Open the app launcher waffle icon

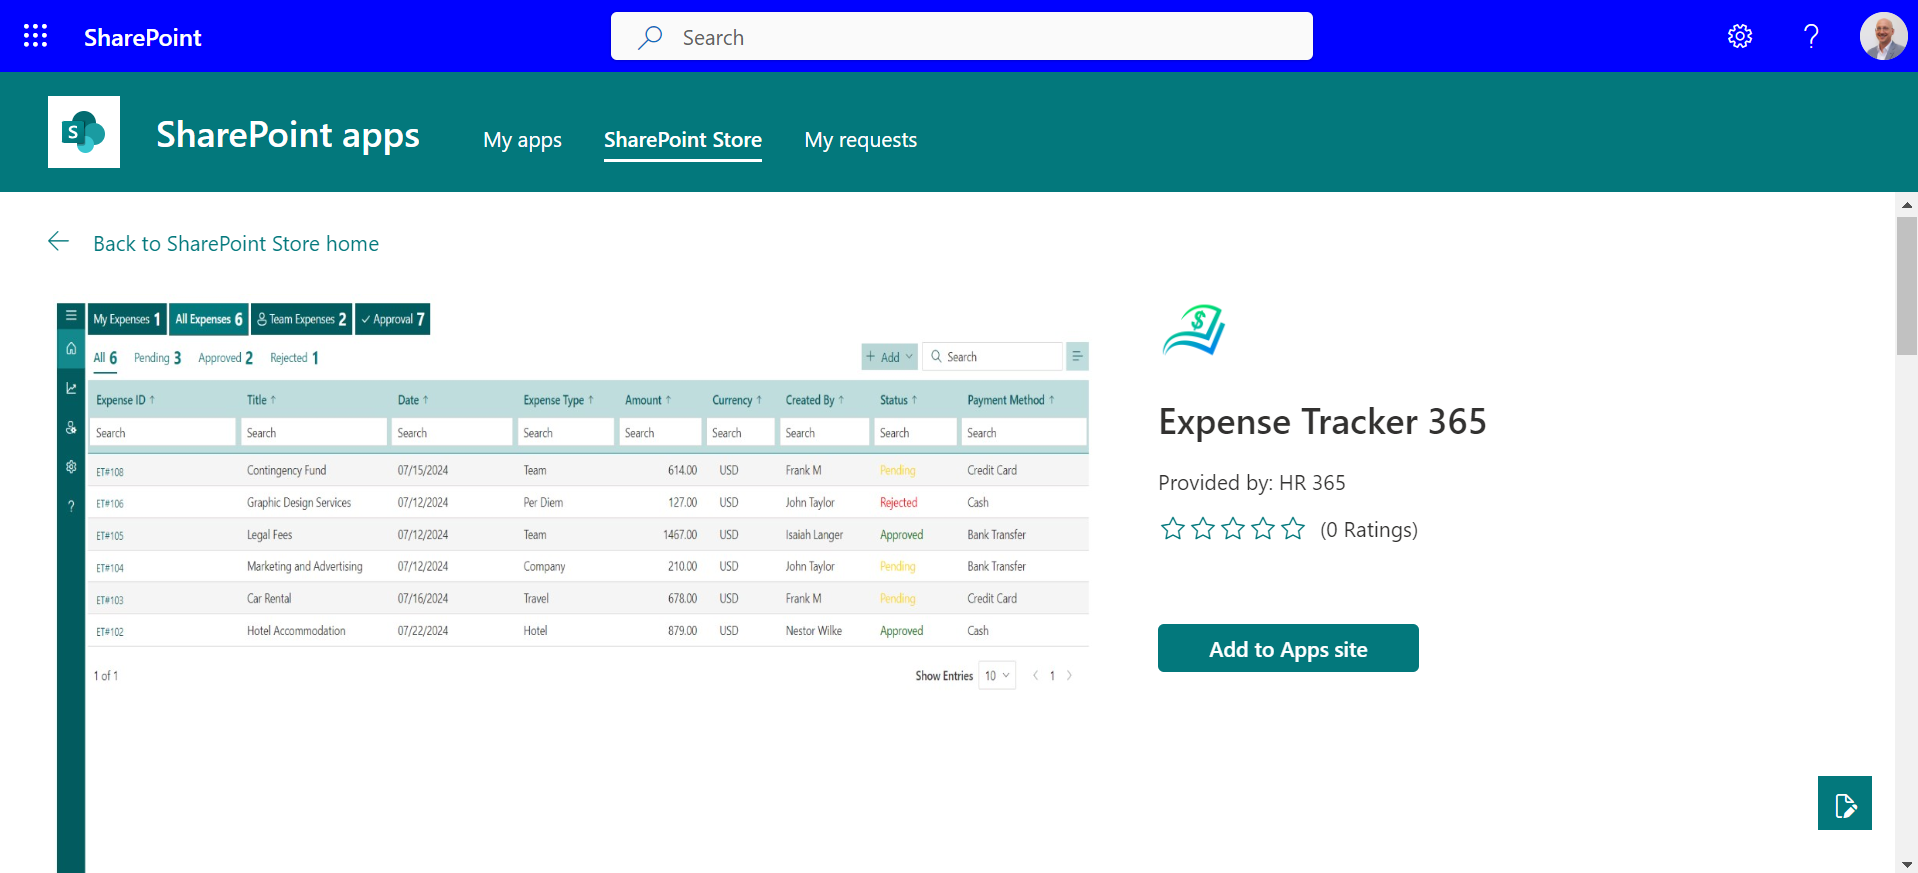pyautogui.click(x=35, y=36)
